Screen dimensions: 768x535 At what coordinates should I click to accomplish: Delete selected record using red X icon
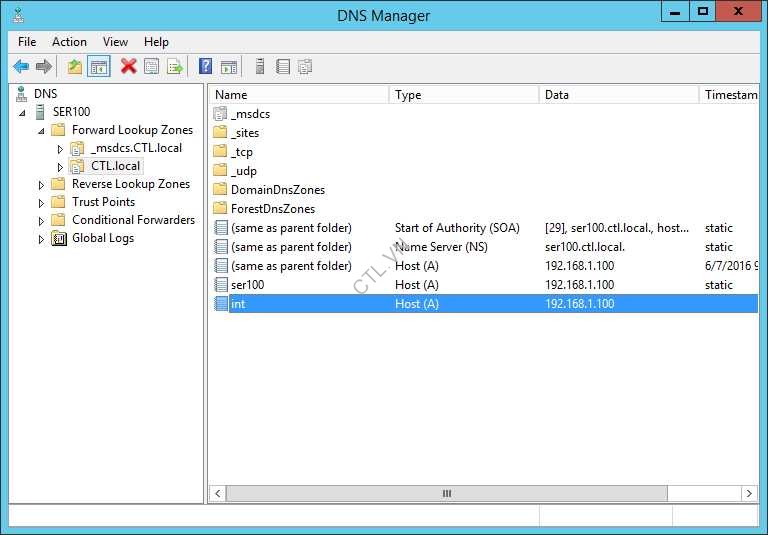[128, 66]
